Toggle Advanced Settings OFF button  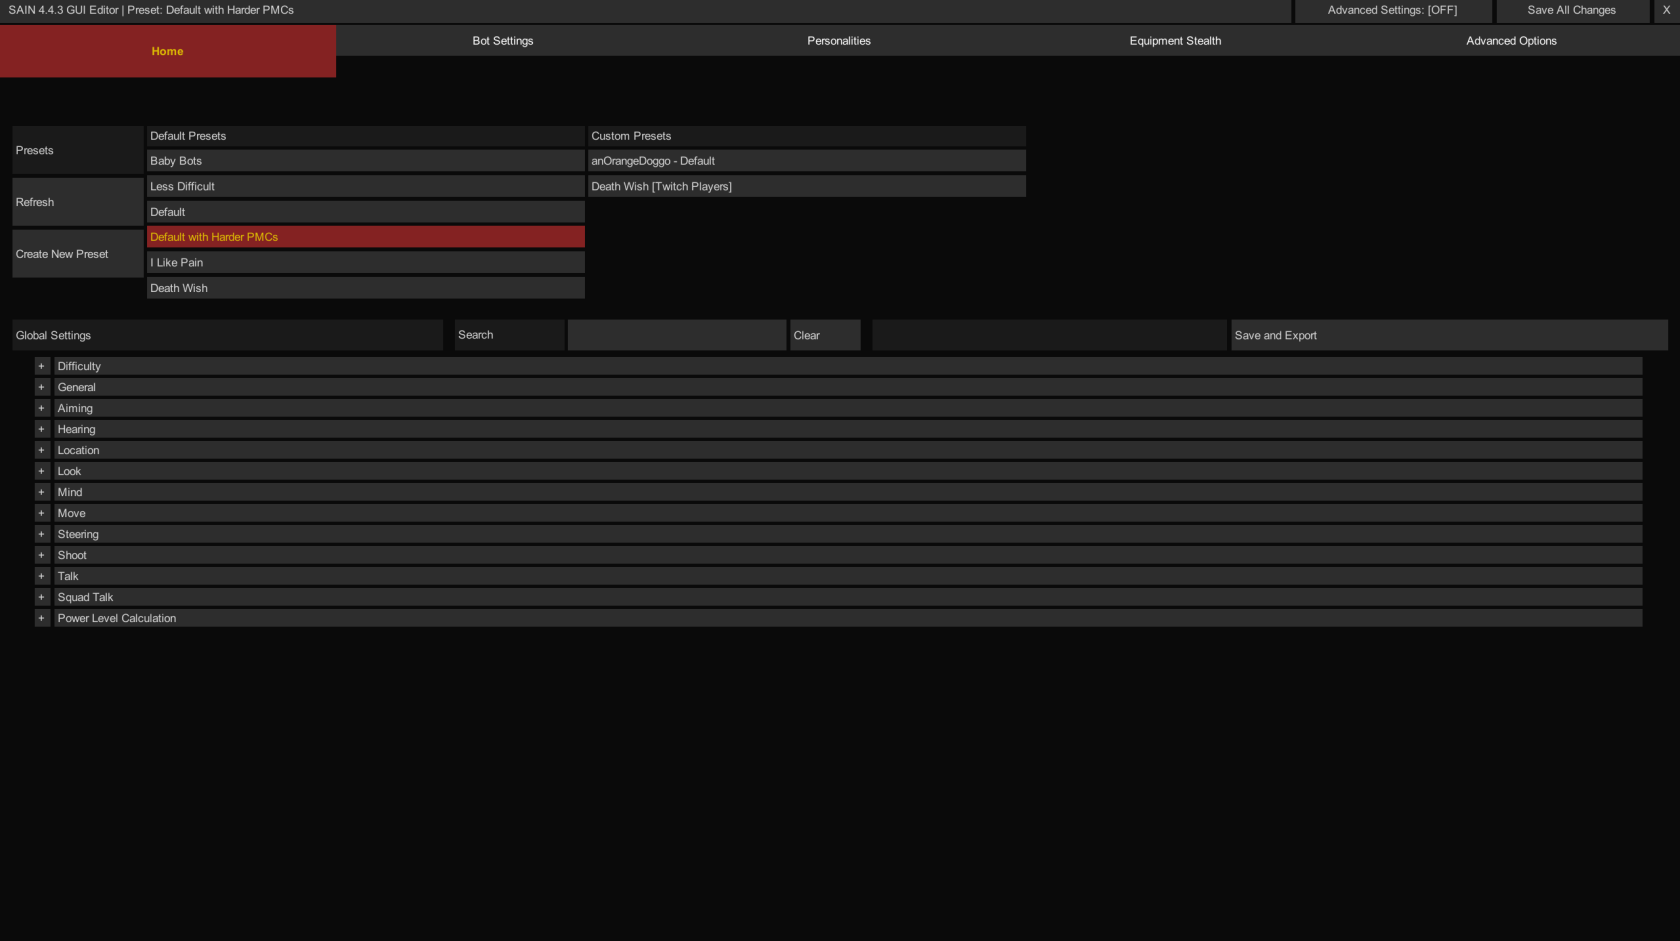point(1392,10)
